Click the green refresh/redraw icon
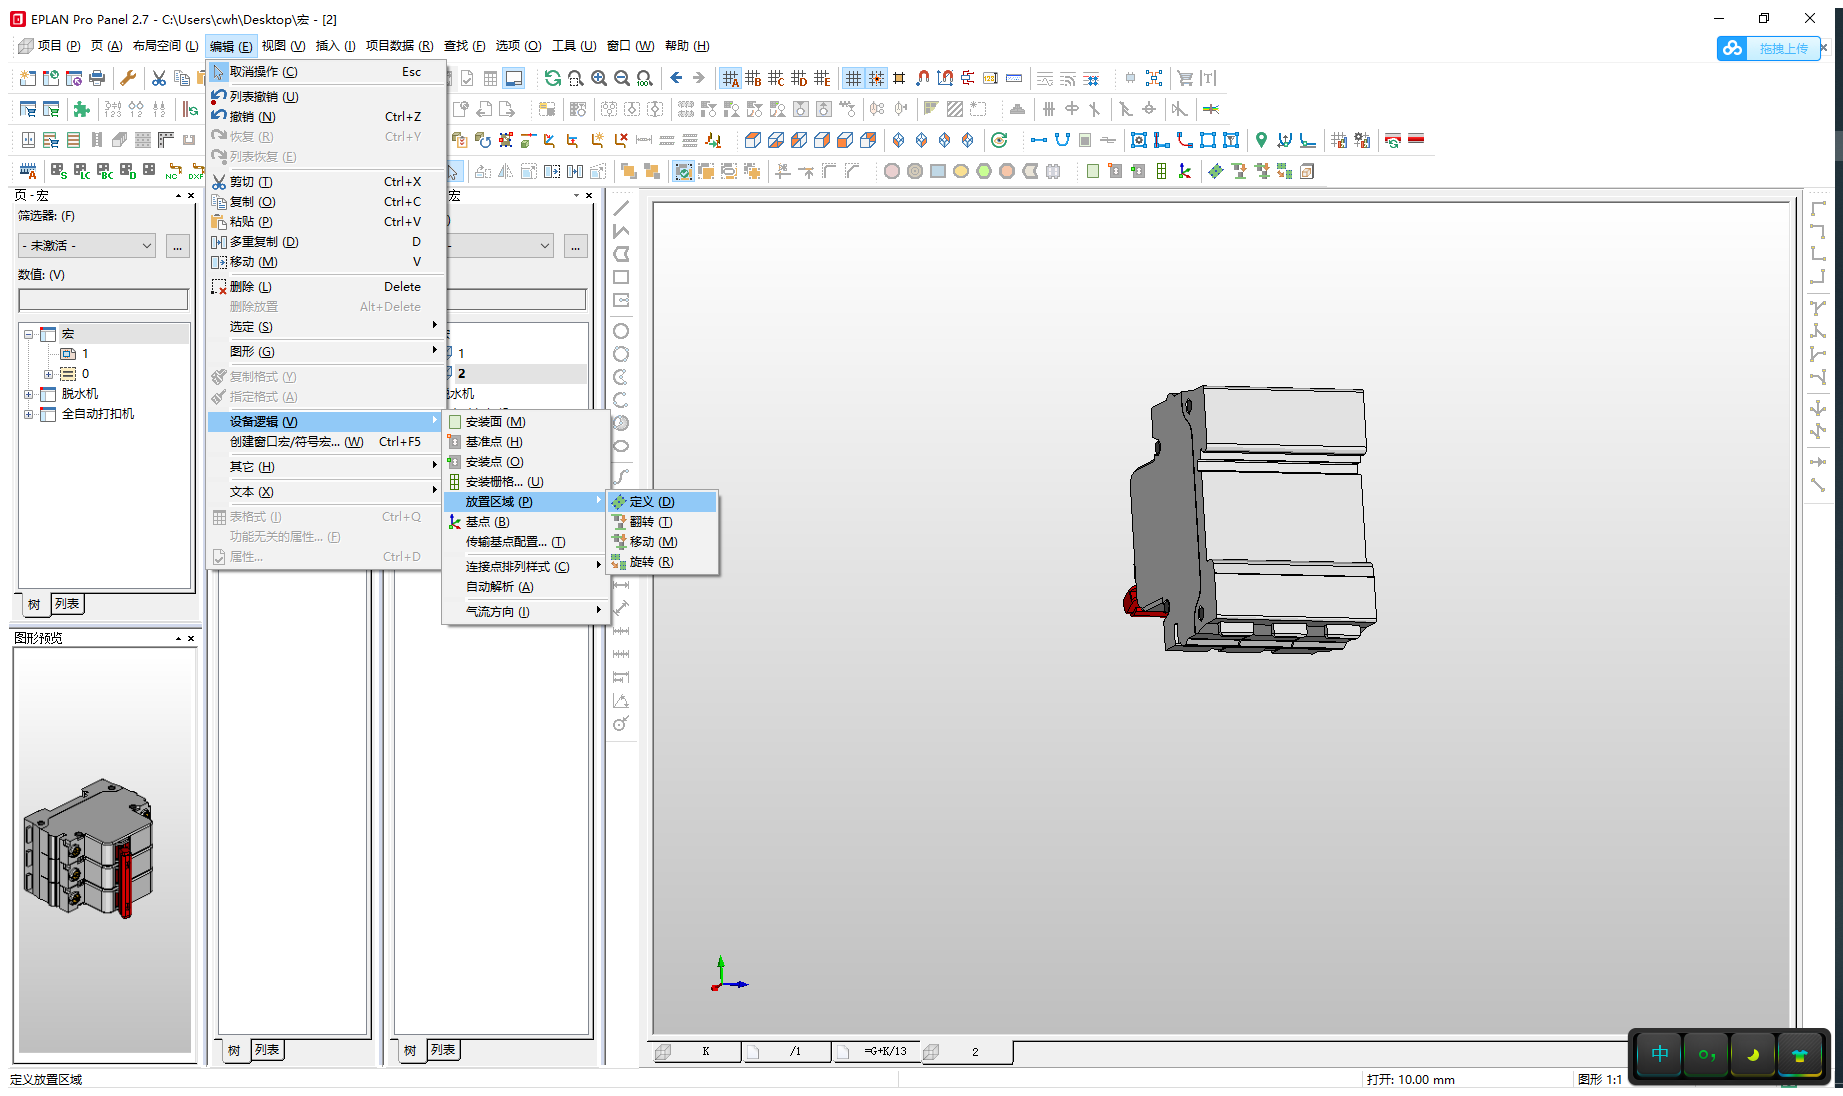 (x=552, y=78)
